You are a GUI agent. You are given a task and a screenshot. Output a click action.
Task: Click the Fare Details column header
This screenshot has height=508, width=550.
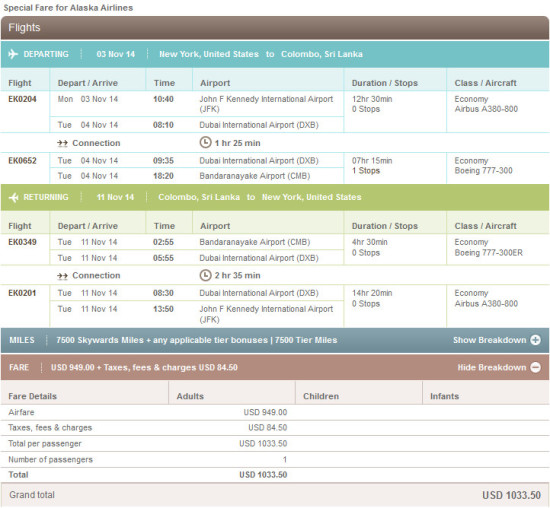[x=33, y=396]
